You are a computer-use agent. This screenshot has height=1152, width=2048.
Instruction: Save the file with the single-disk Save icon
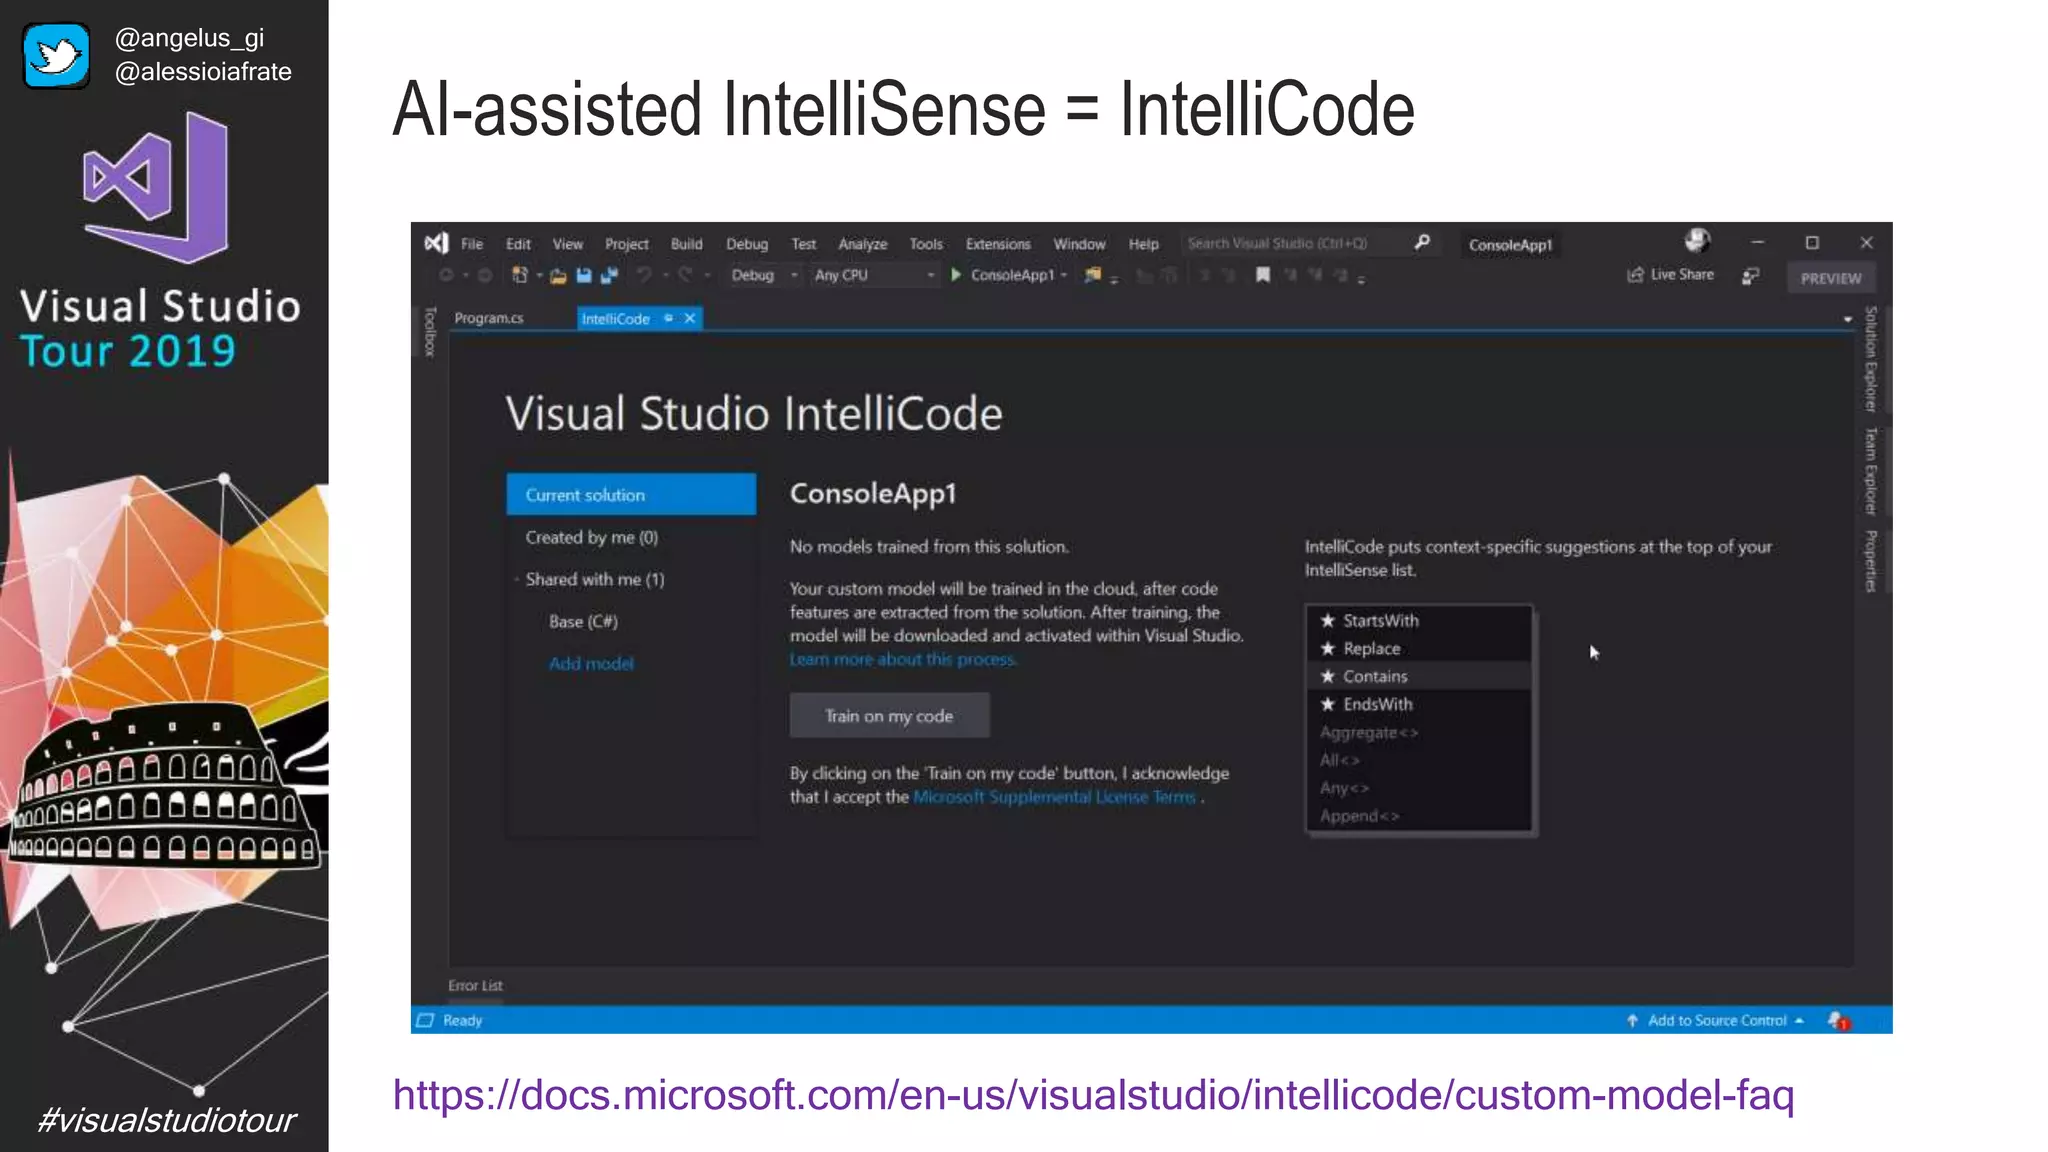[584, 275]
